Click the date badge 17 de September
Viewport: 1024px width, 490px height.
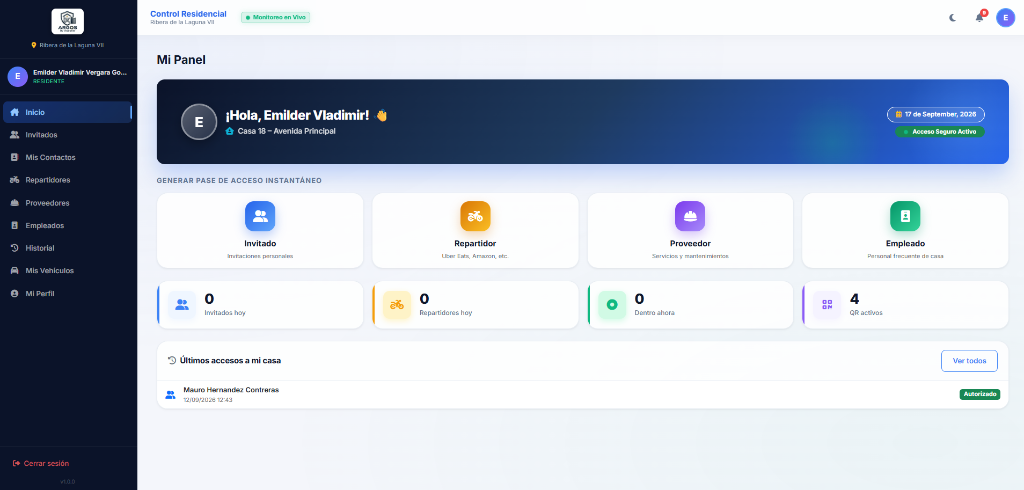936,114
